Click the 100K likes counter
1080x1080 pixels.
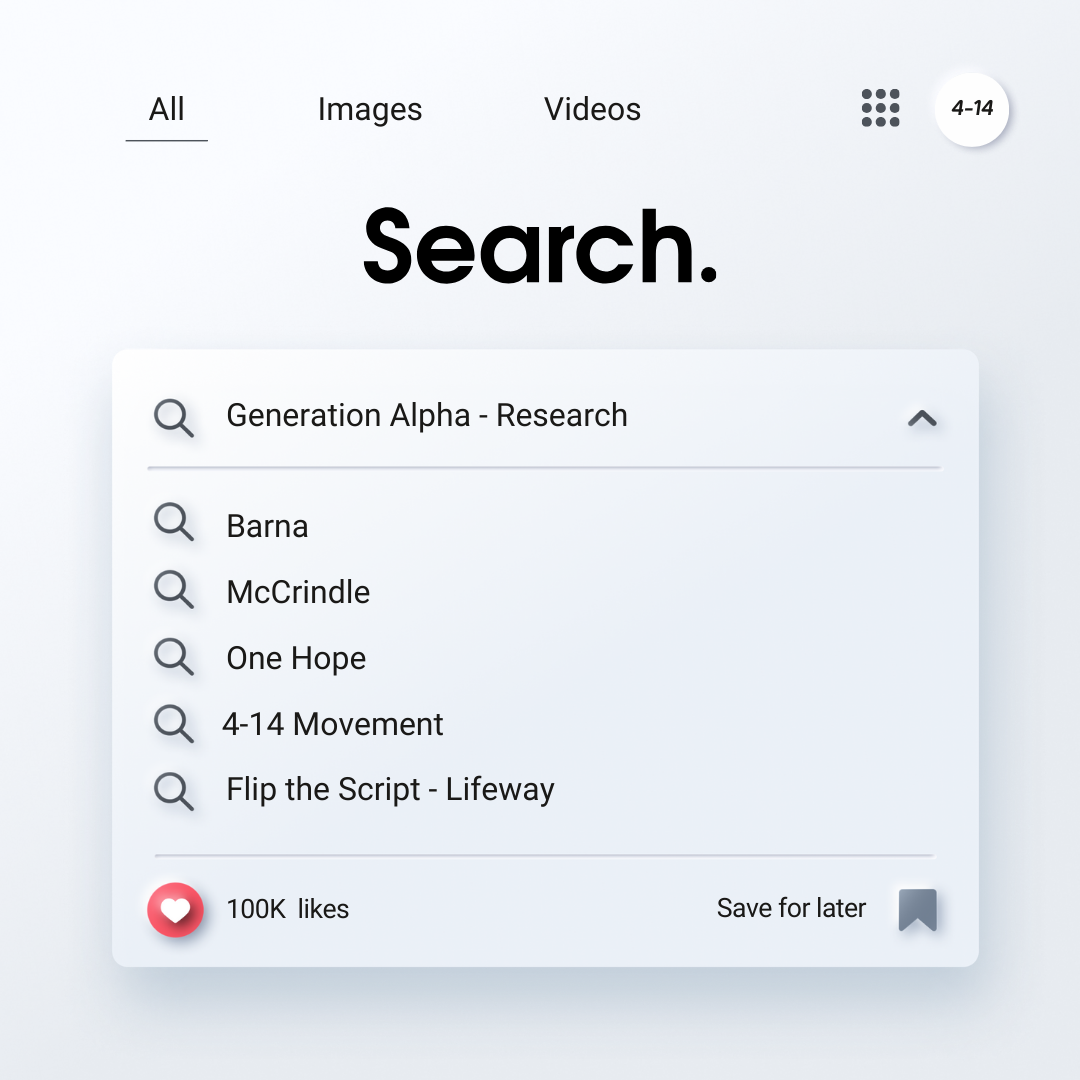287,910
